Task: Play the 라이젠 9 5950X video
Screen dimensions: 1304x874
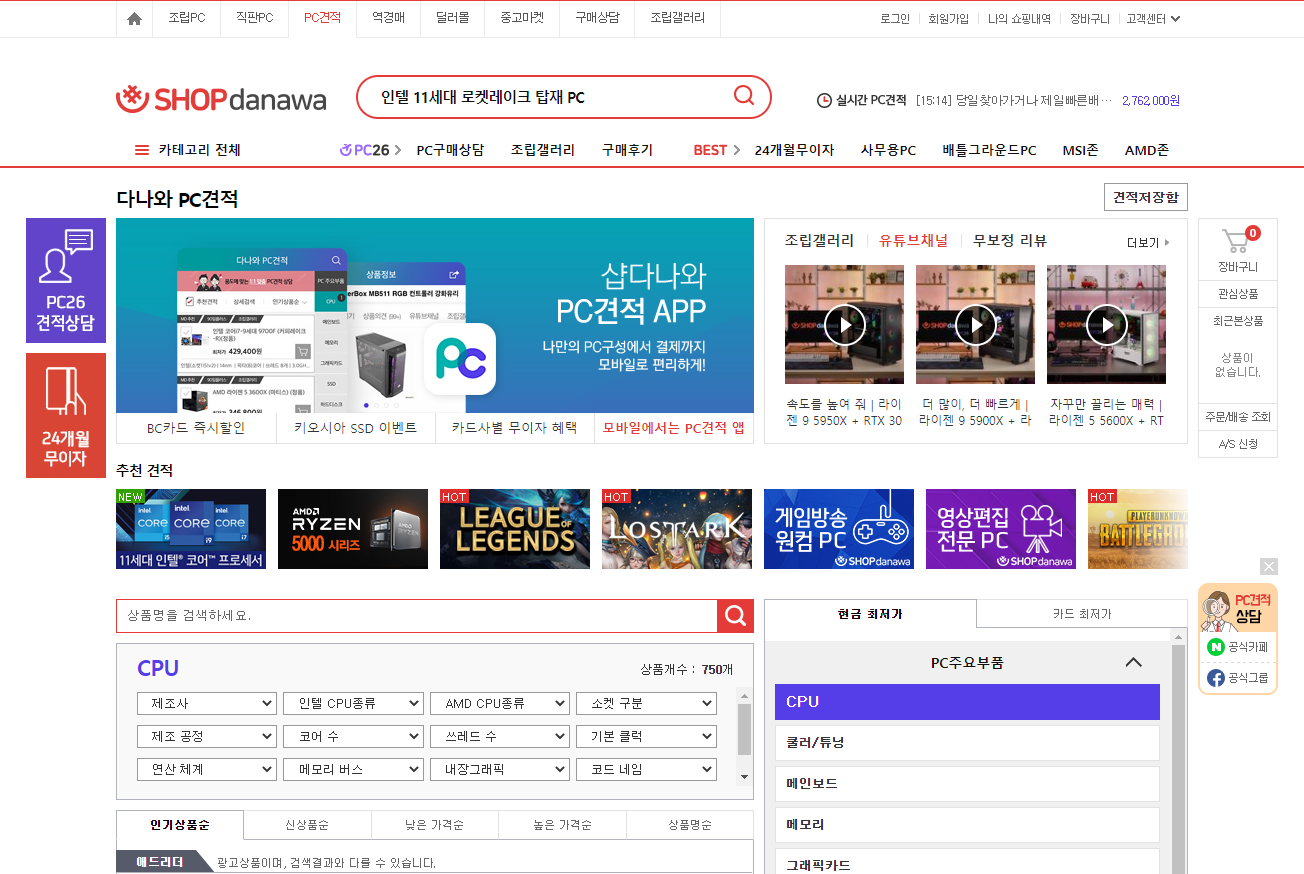Action: 844,324
